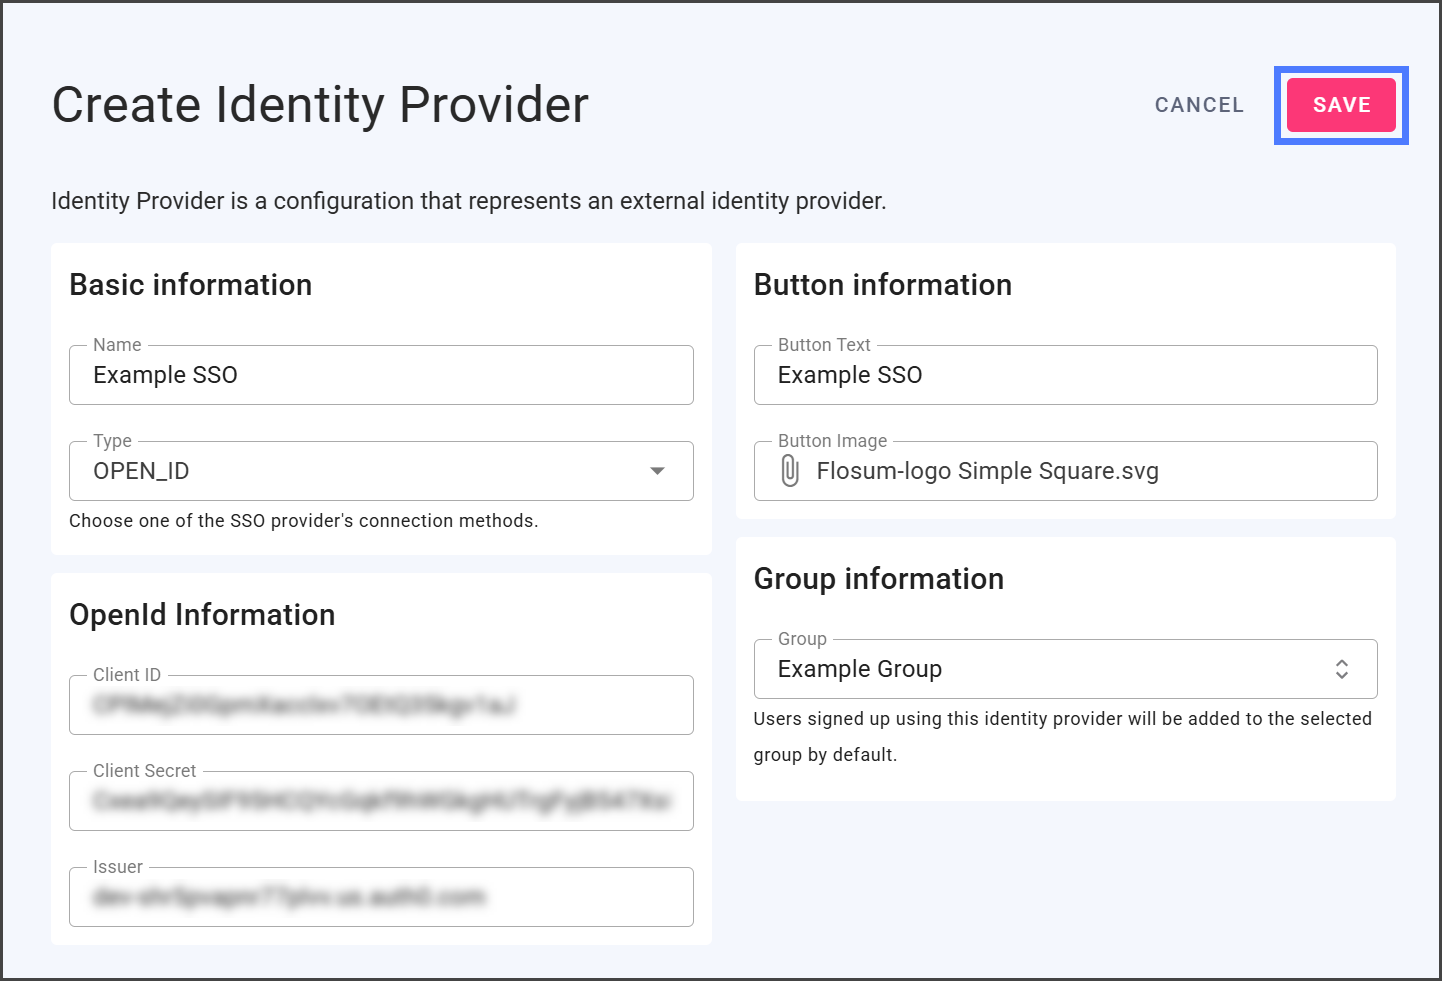Click the Create Identity Provider title

pos(320,105)
